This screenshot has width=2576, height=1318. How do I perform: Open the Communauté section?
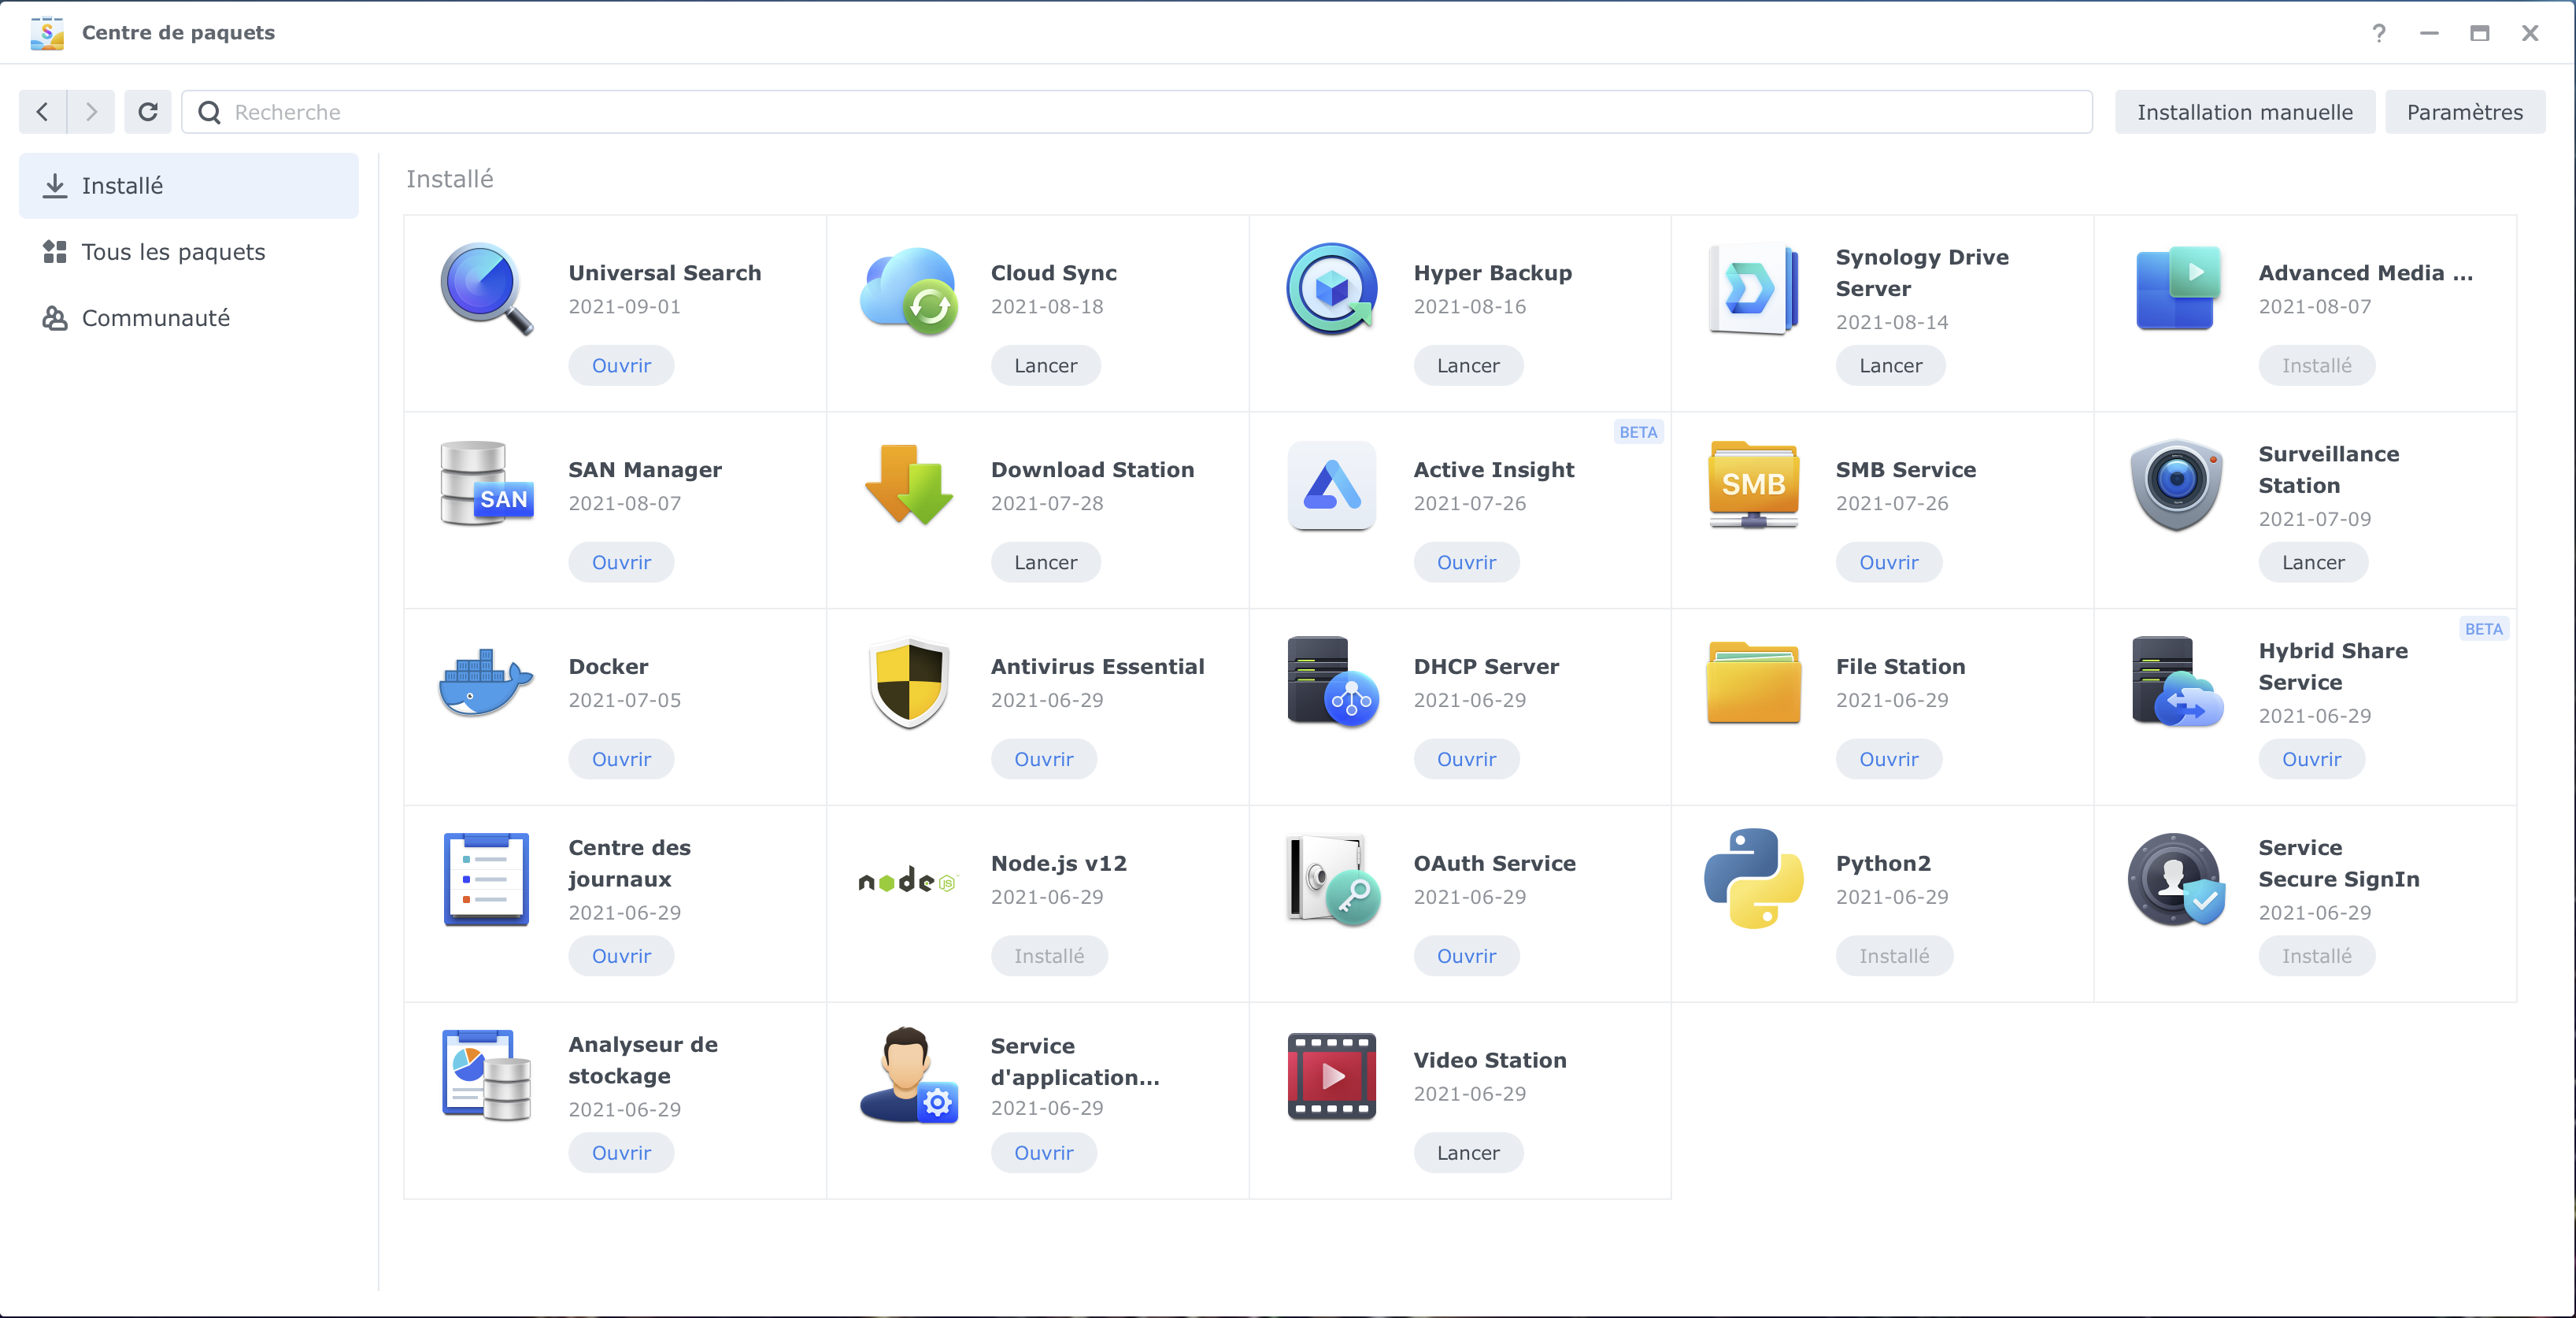click(x=155, y=318)
